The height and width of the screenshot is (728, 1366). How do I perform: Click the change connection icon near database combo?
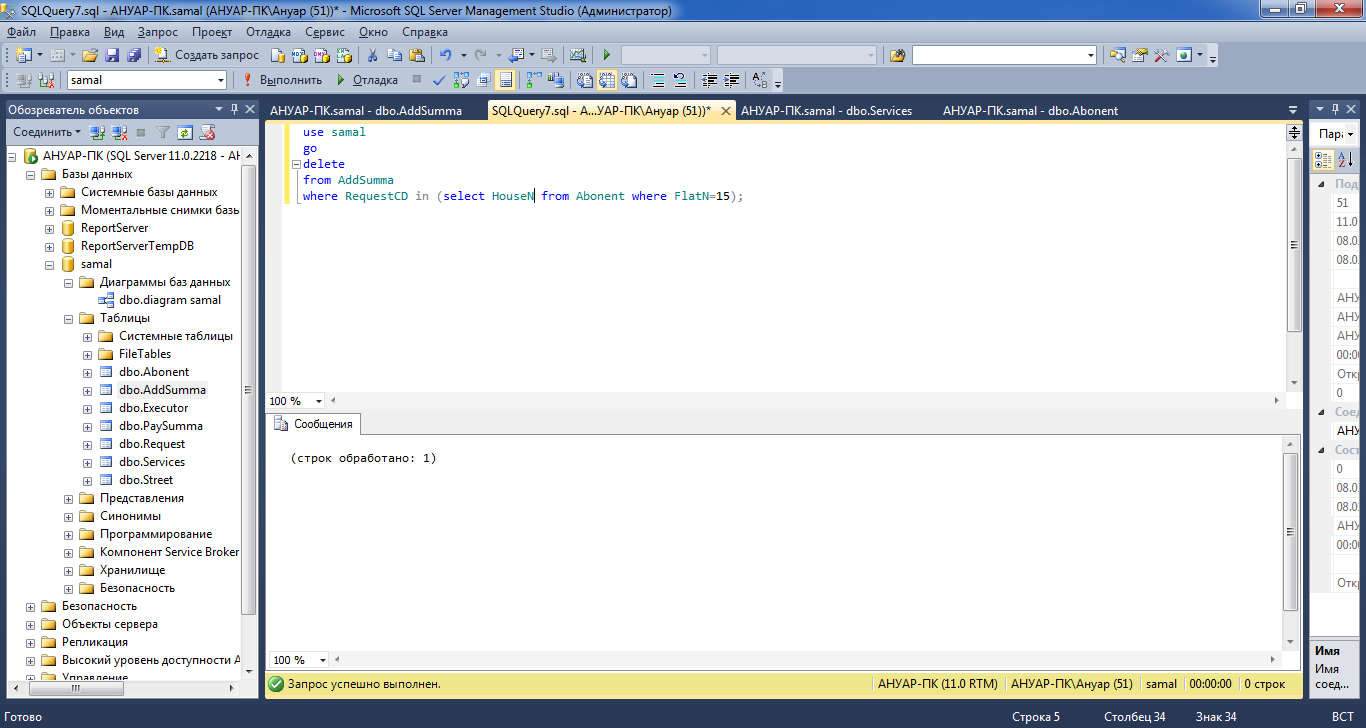[46, 80]
